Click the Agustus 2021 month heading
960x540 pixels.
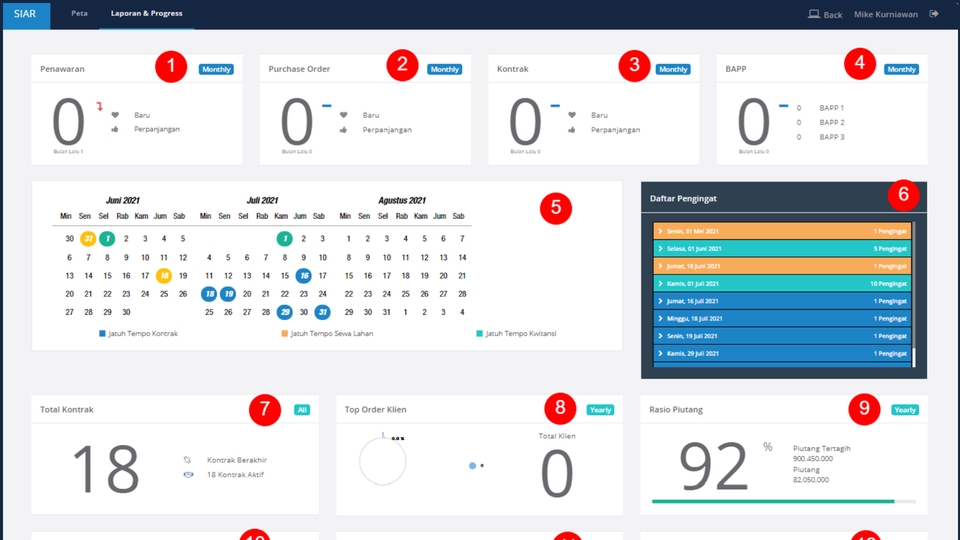point(402,200)
